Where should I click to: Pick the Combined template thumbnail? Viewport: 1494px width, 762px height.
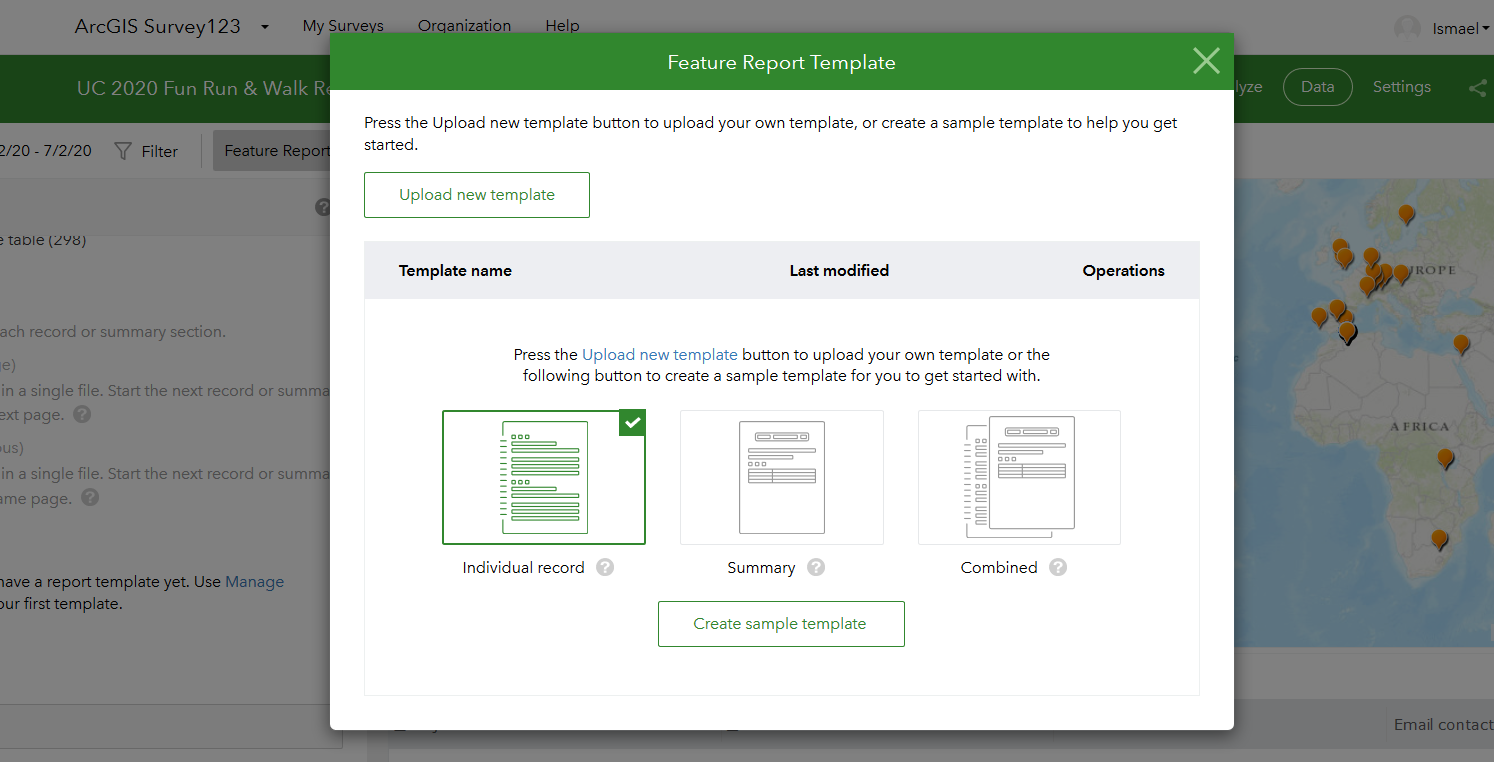(1019, 477)
